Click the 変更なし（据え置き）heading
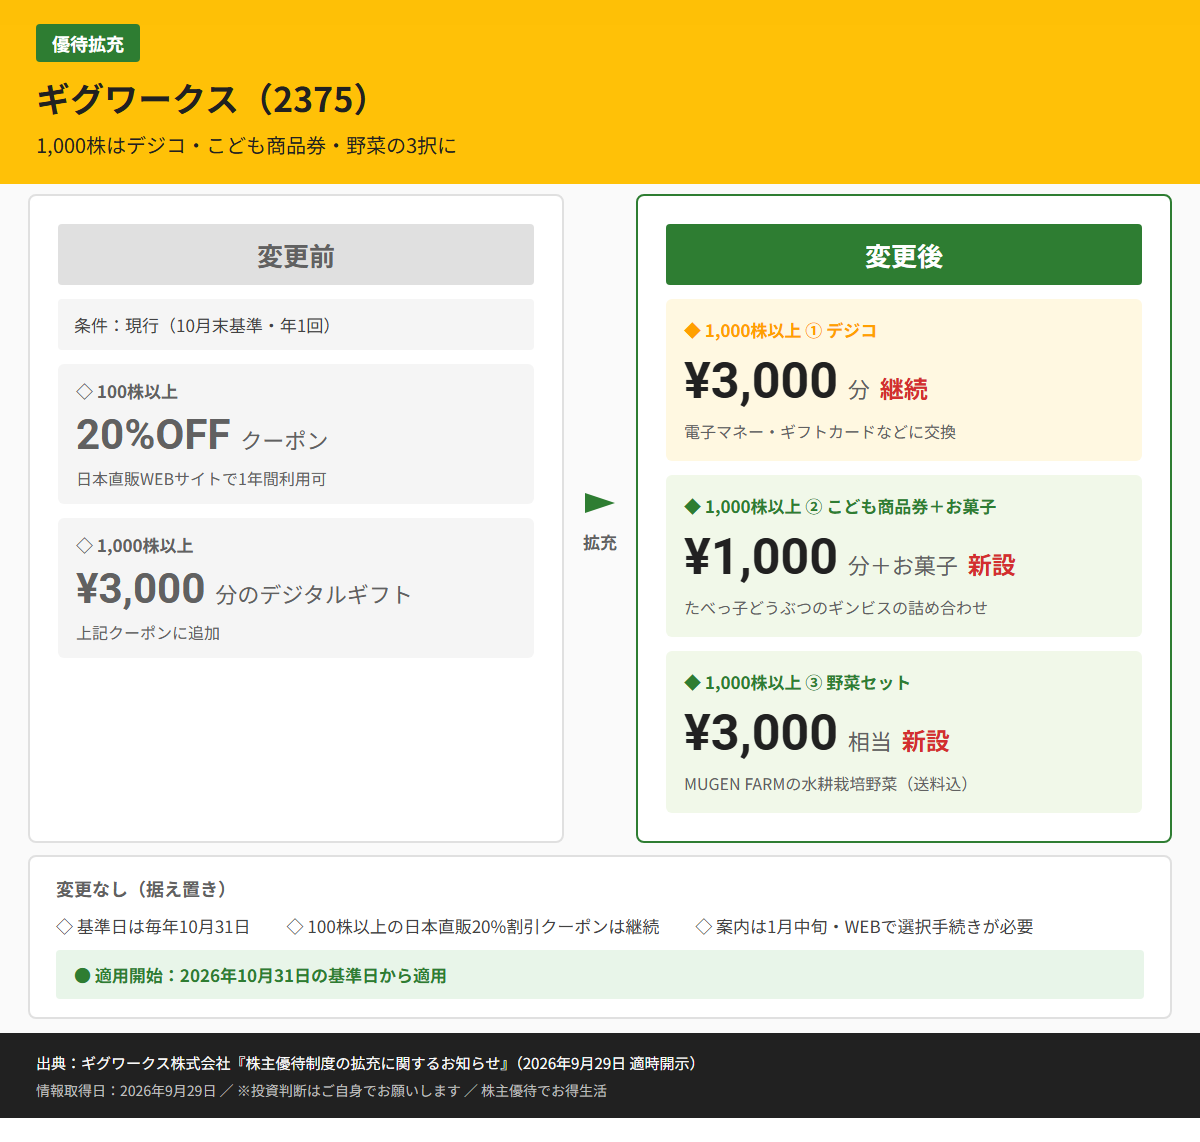 [141, 889]
